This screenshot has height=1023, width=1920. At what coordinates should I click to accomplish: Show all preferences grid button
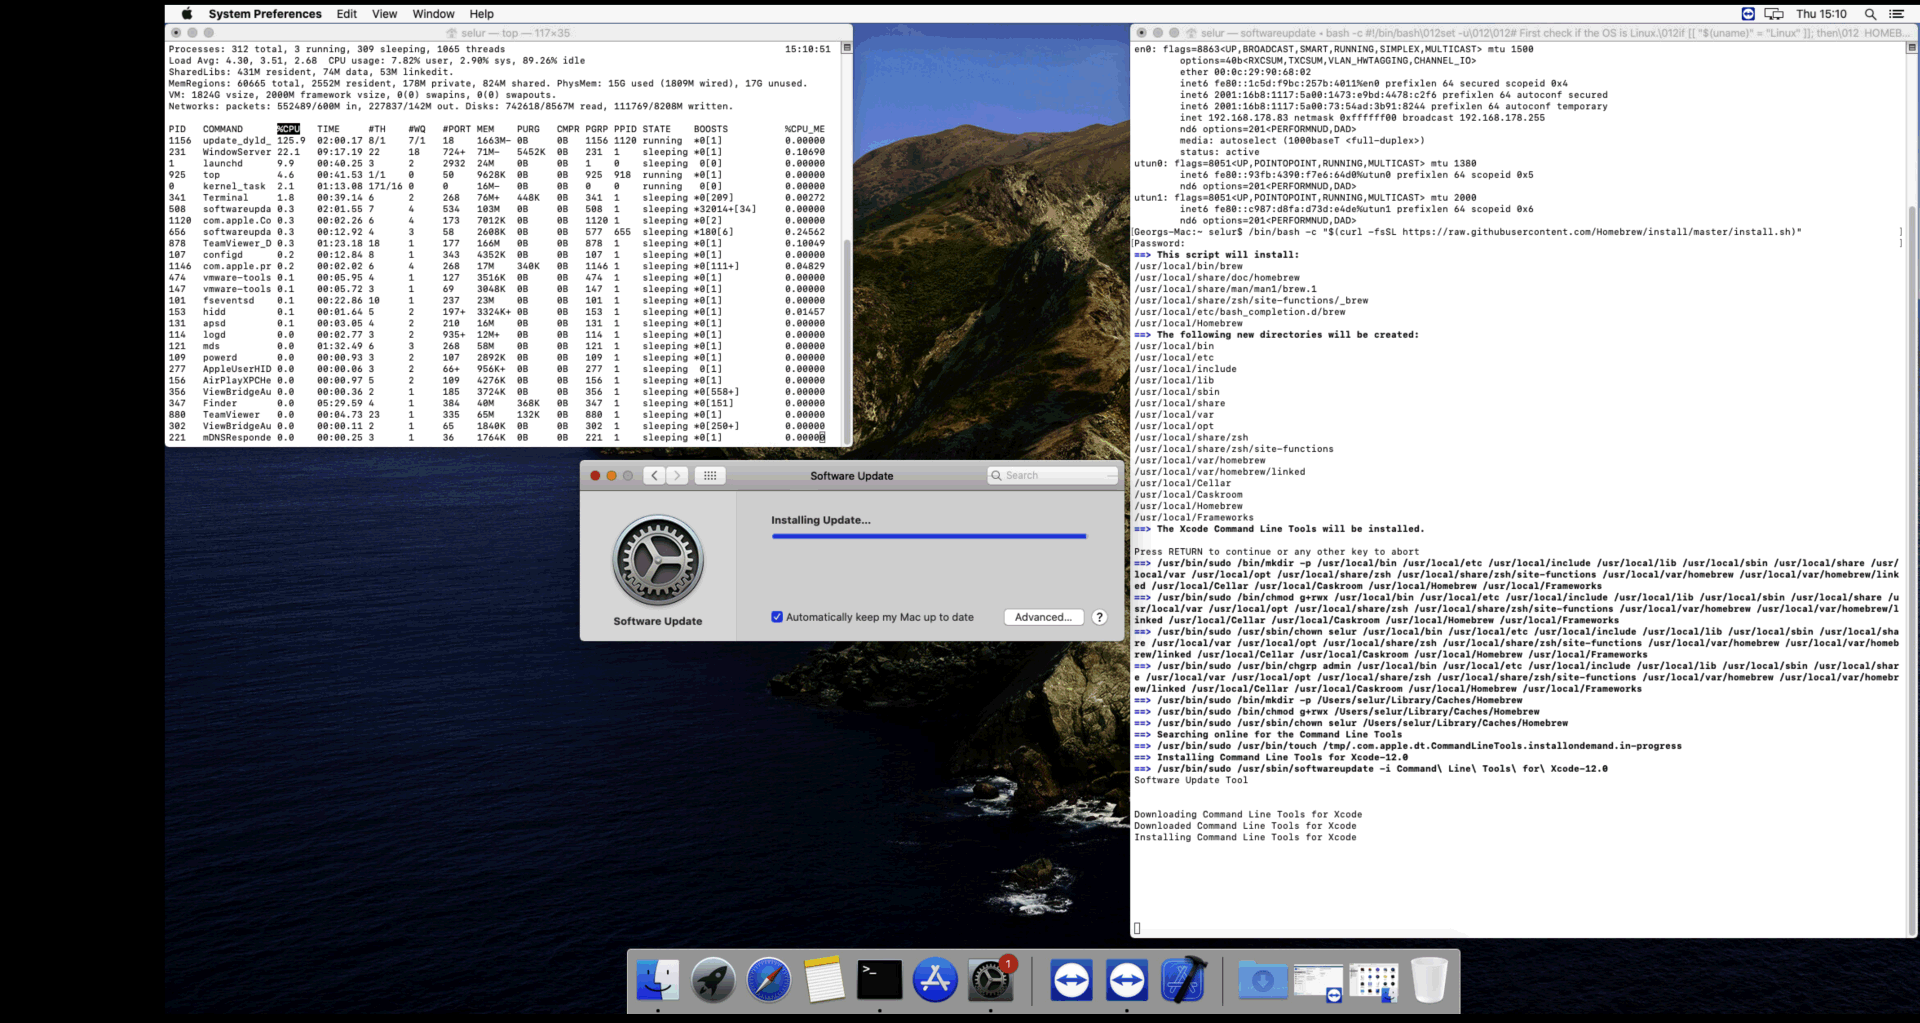point(710,476)
